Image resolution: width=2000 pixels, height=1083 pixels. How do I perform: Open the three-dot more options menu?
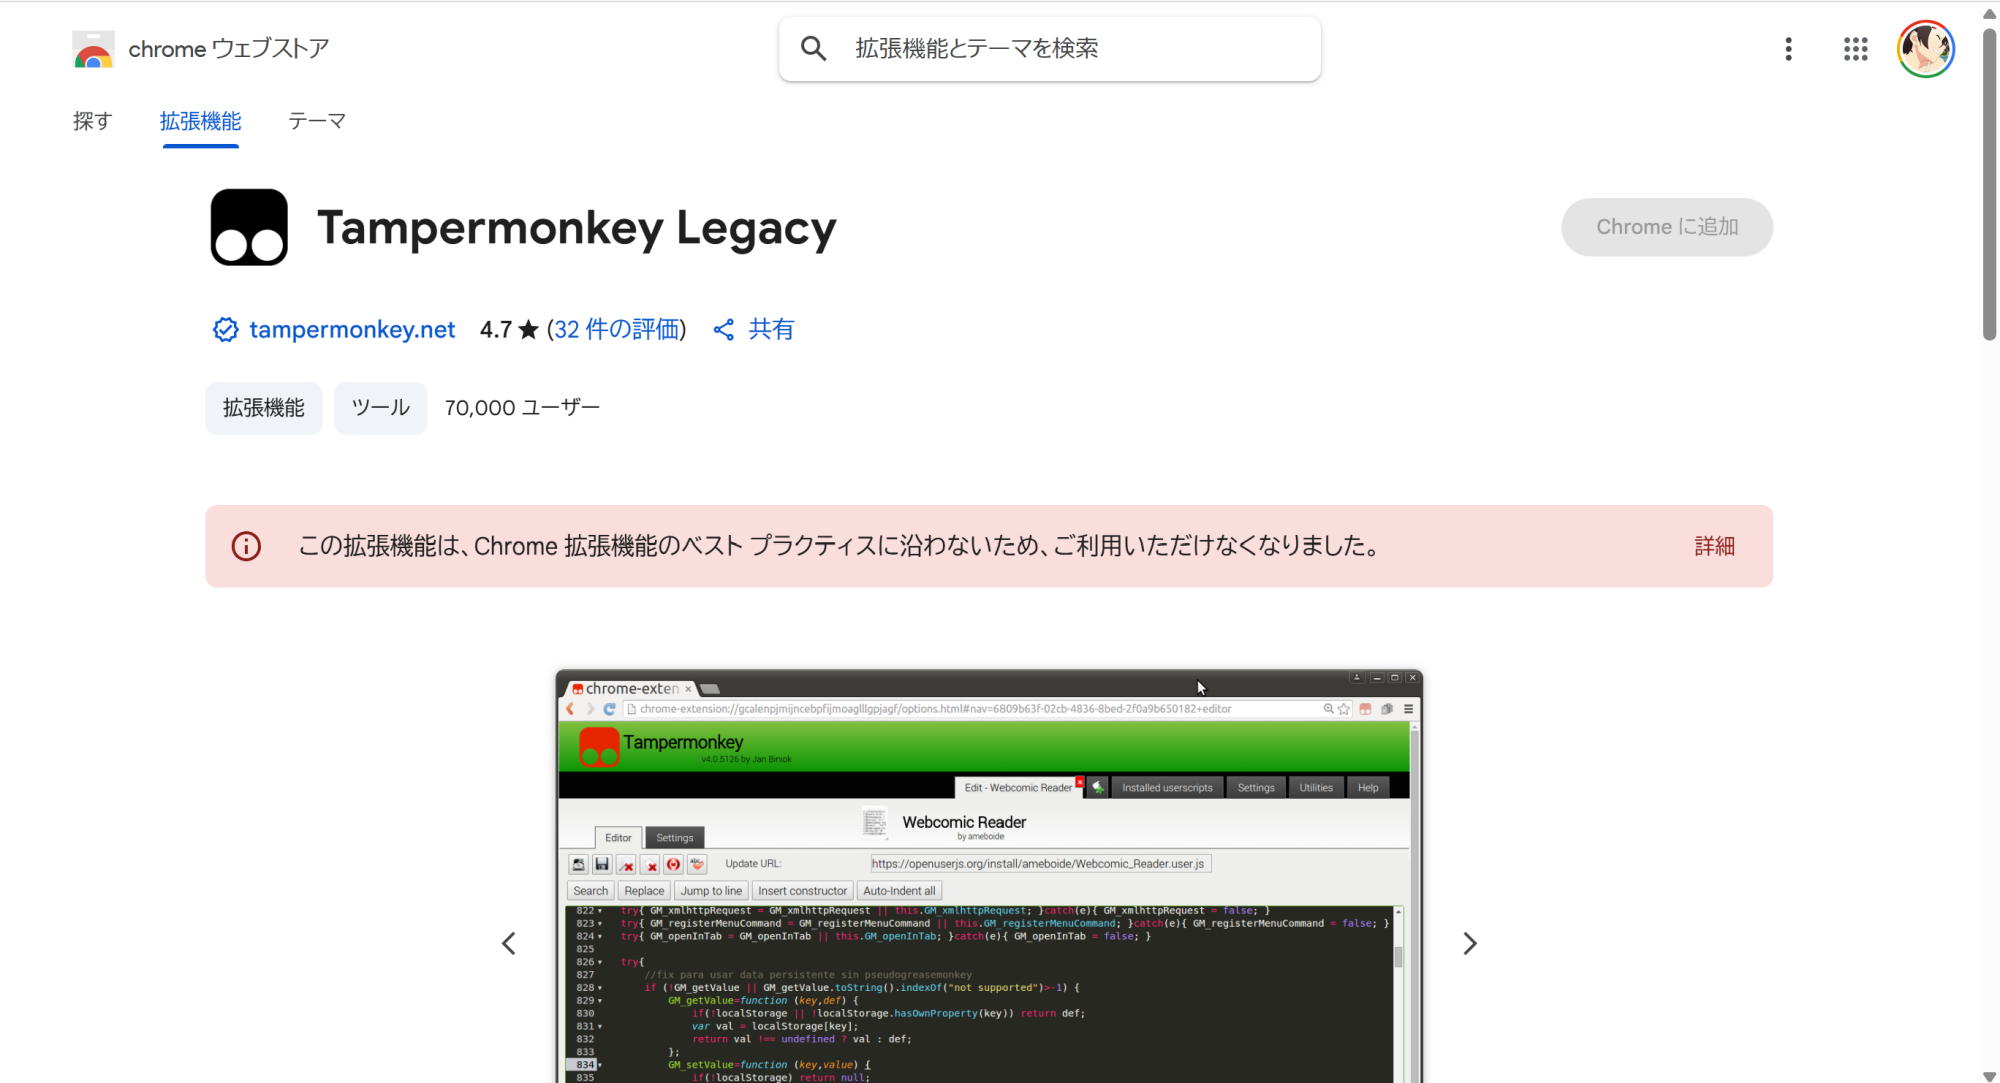[x=1788, y=49]
